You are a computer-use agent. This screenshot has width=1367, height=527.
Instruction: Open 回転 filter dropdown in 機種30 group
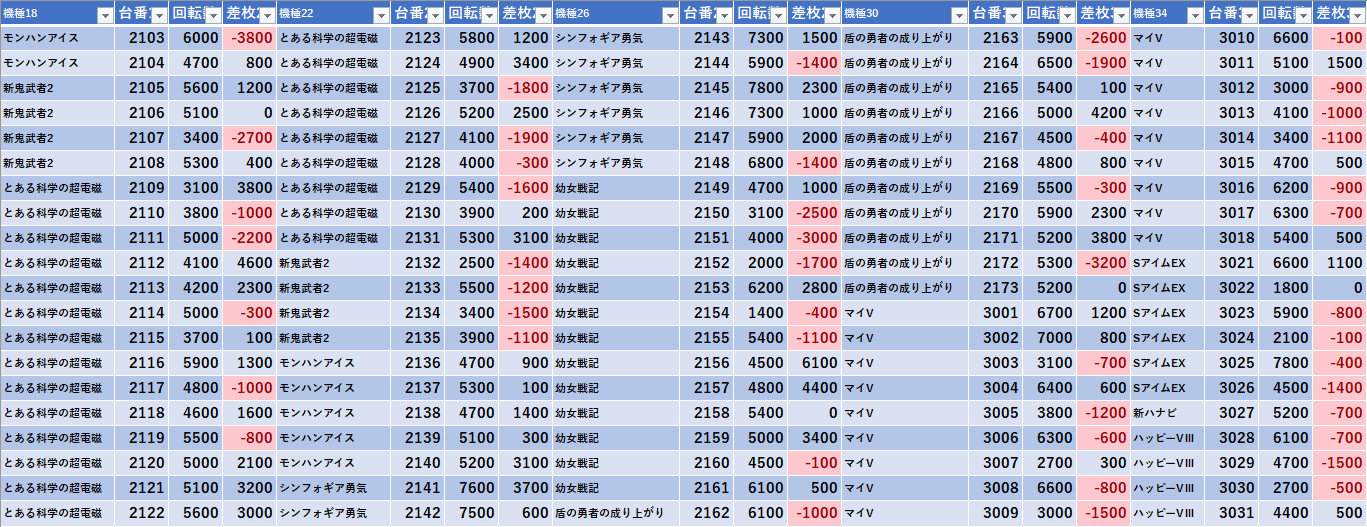(x=1067, y=15)
